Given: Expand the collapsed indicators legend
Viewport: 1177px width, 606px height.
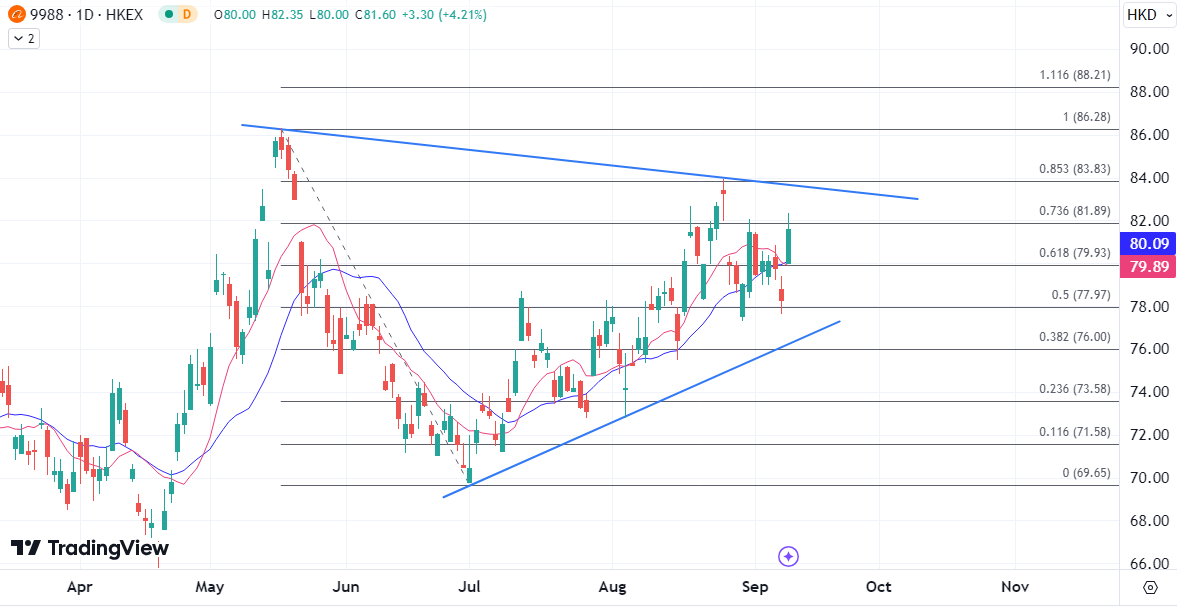Looking at the screenshot, I should point(22,38).
